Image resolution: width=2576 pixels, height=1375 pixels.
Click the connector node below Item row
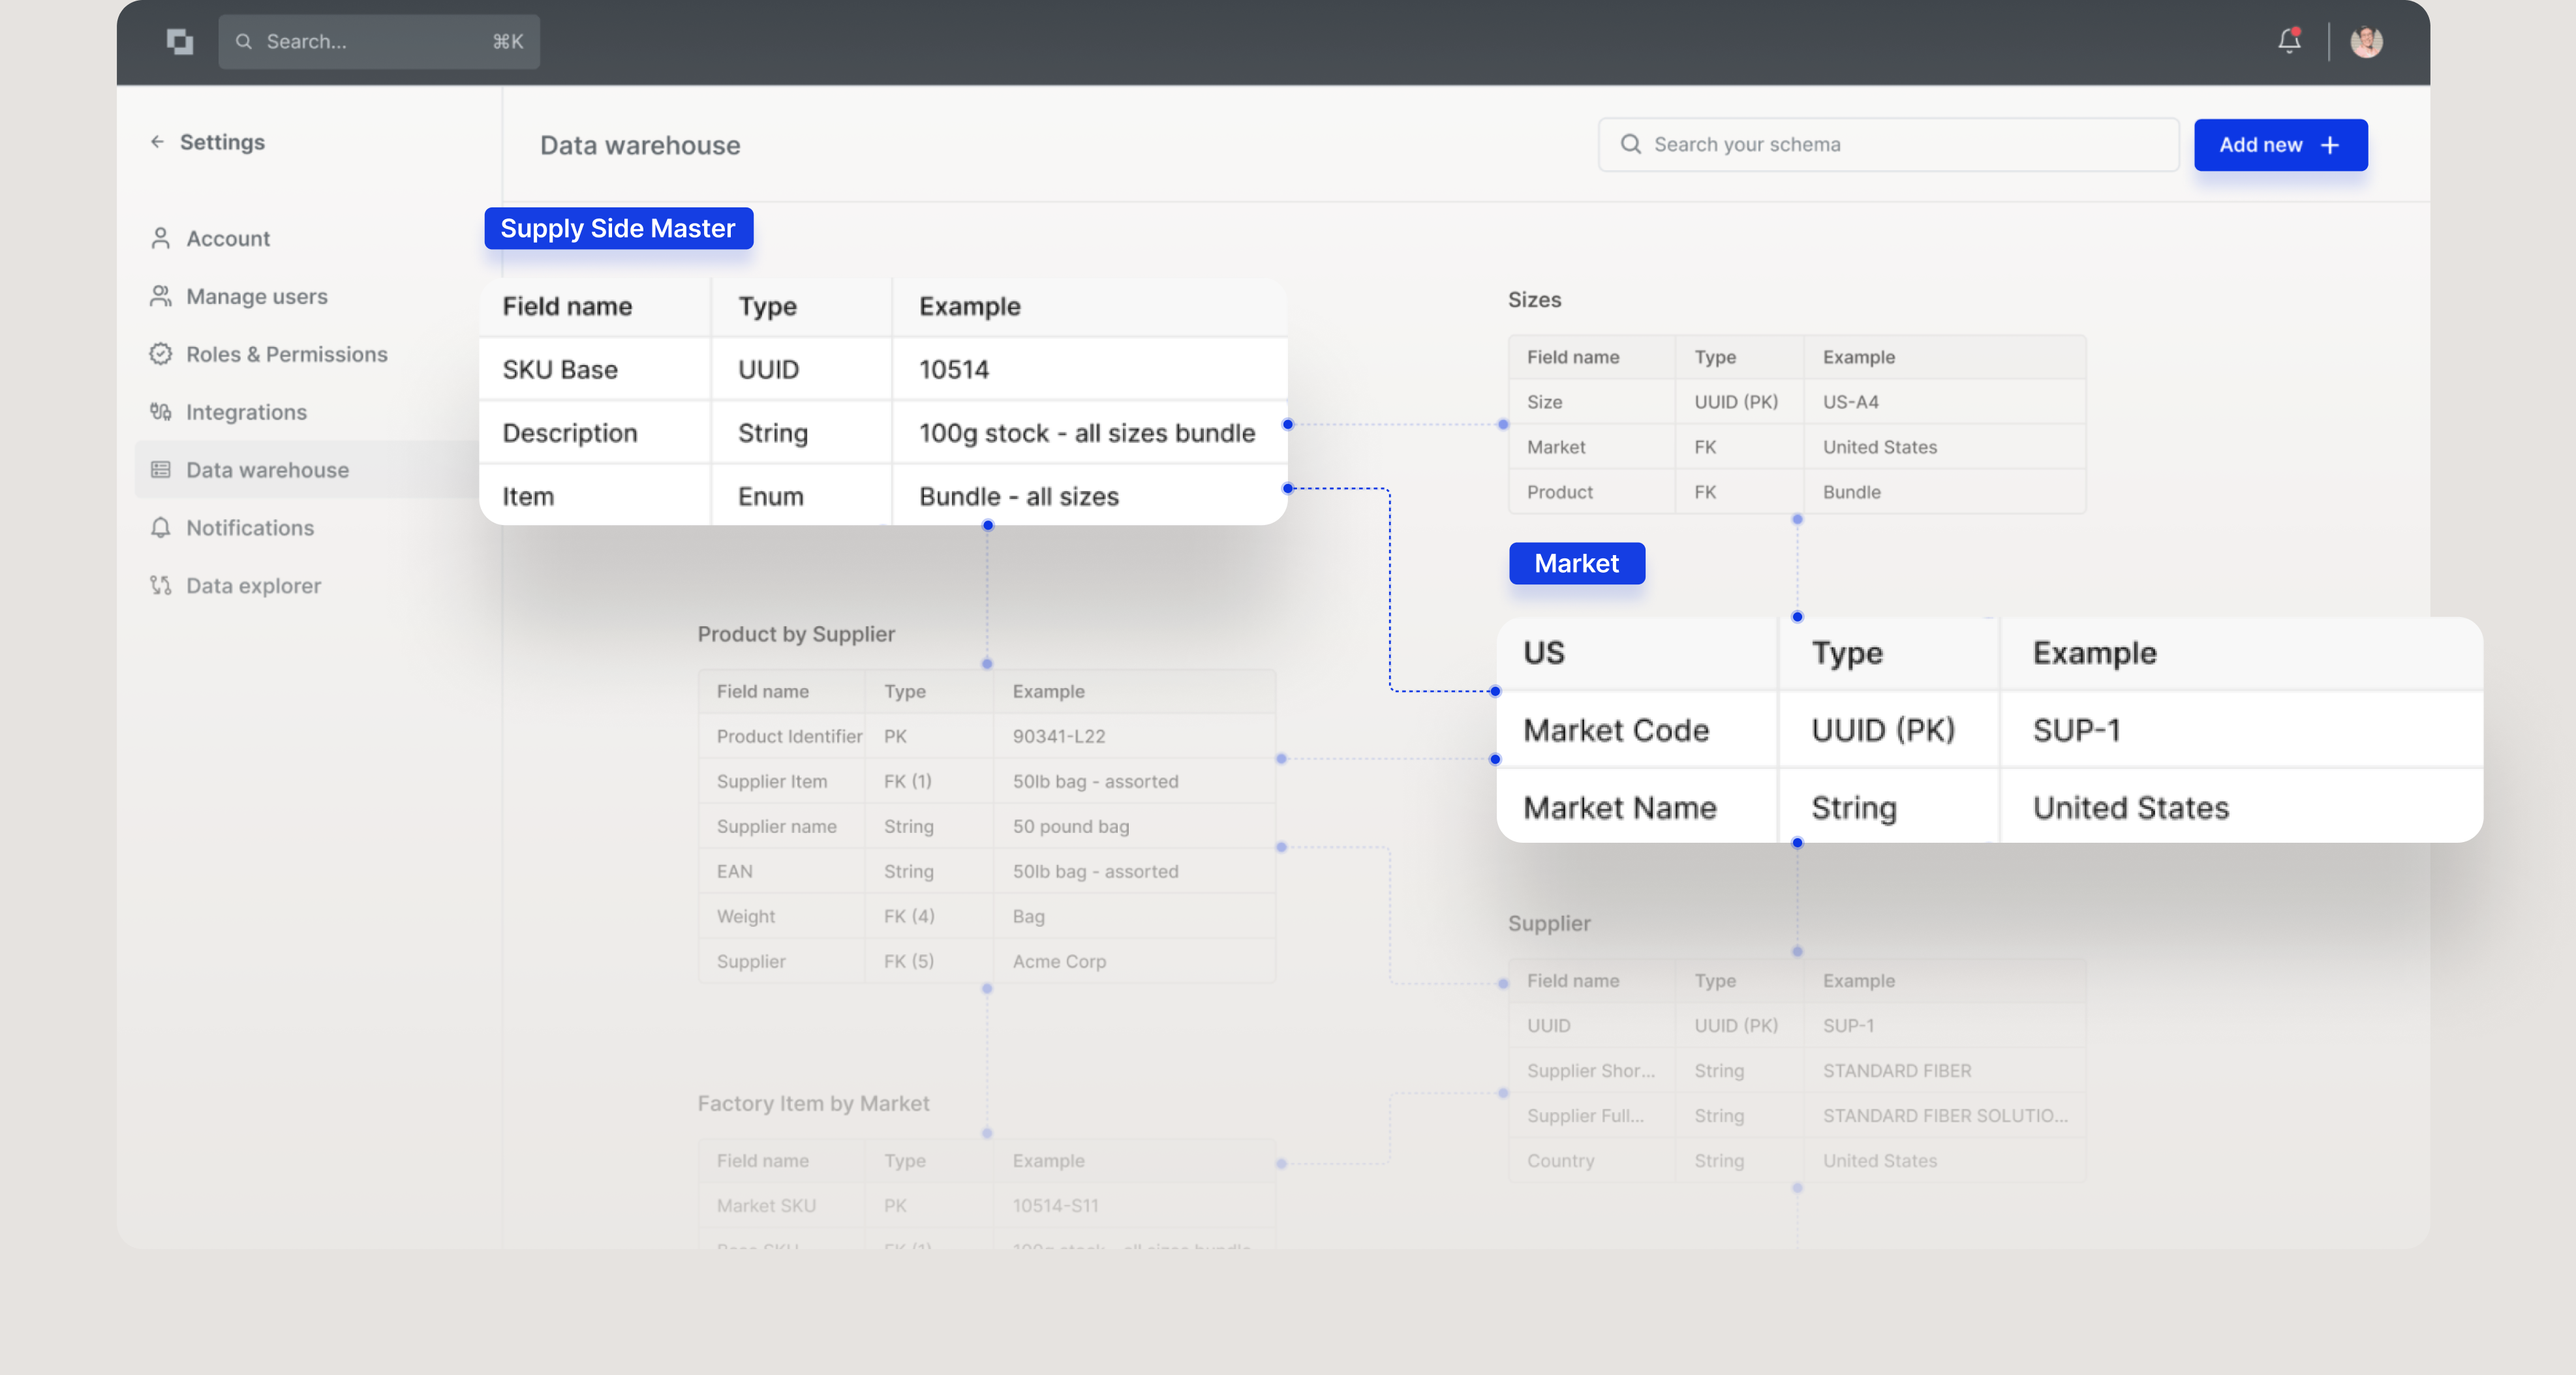point(987,525)
